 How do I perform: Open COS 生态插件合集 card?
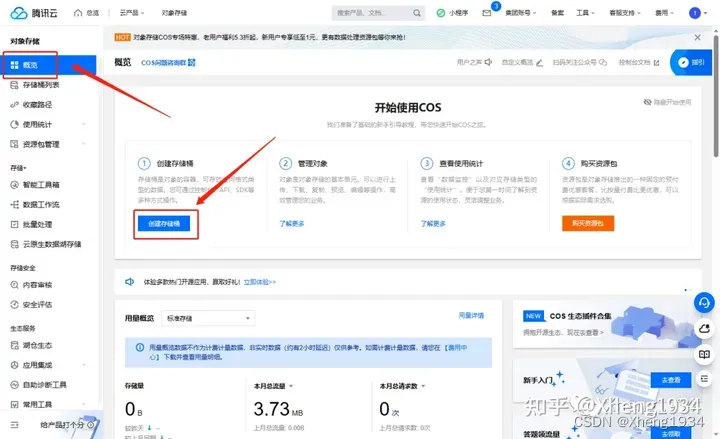coord(607,324)
